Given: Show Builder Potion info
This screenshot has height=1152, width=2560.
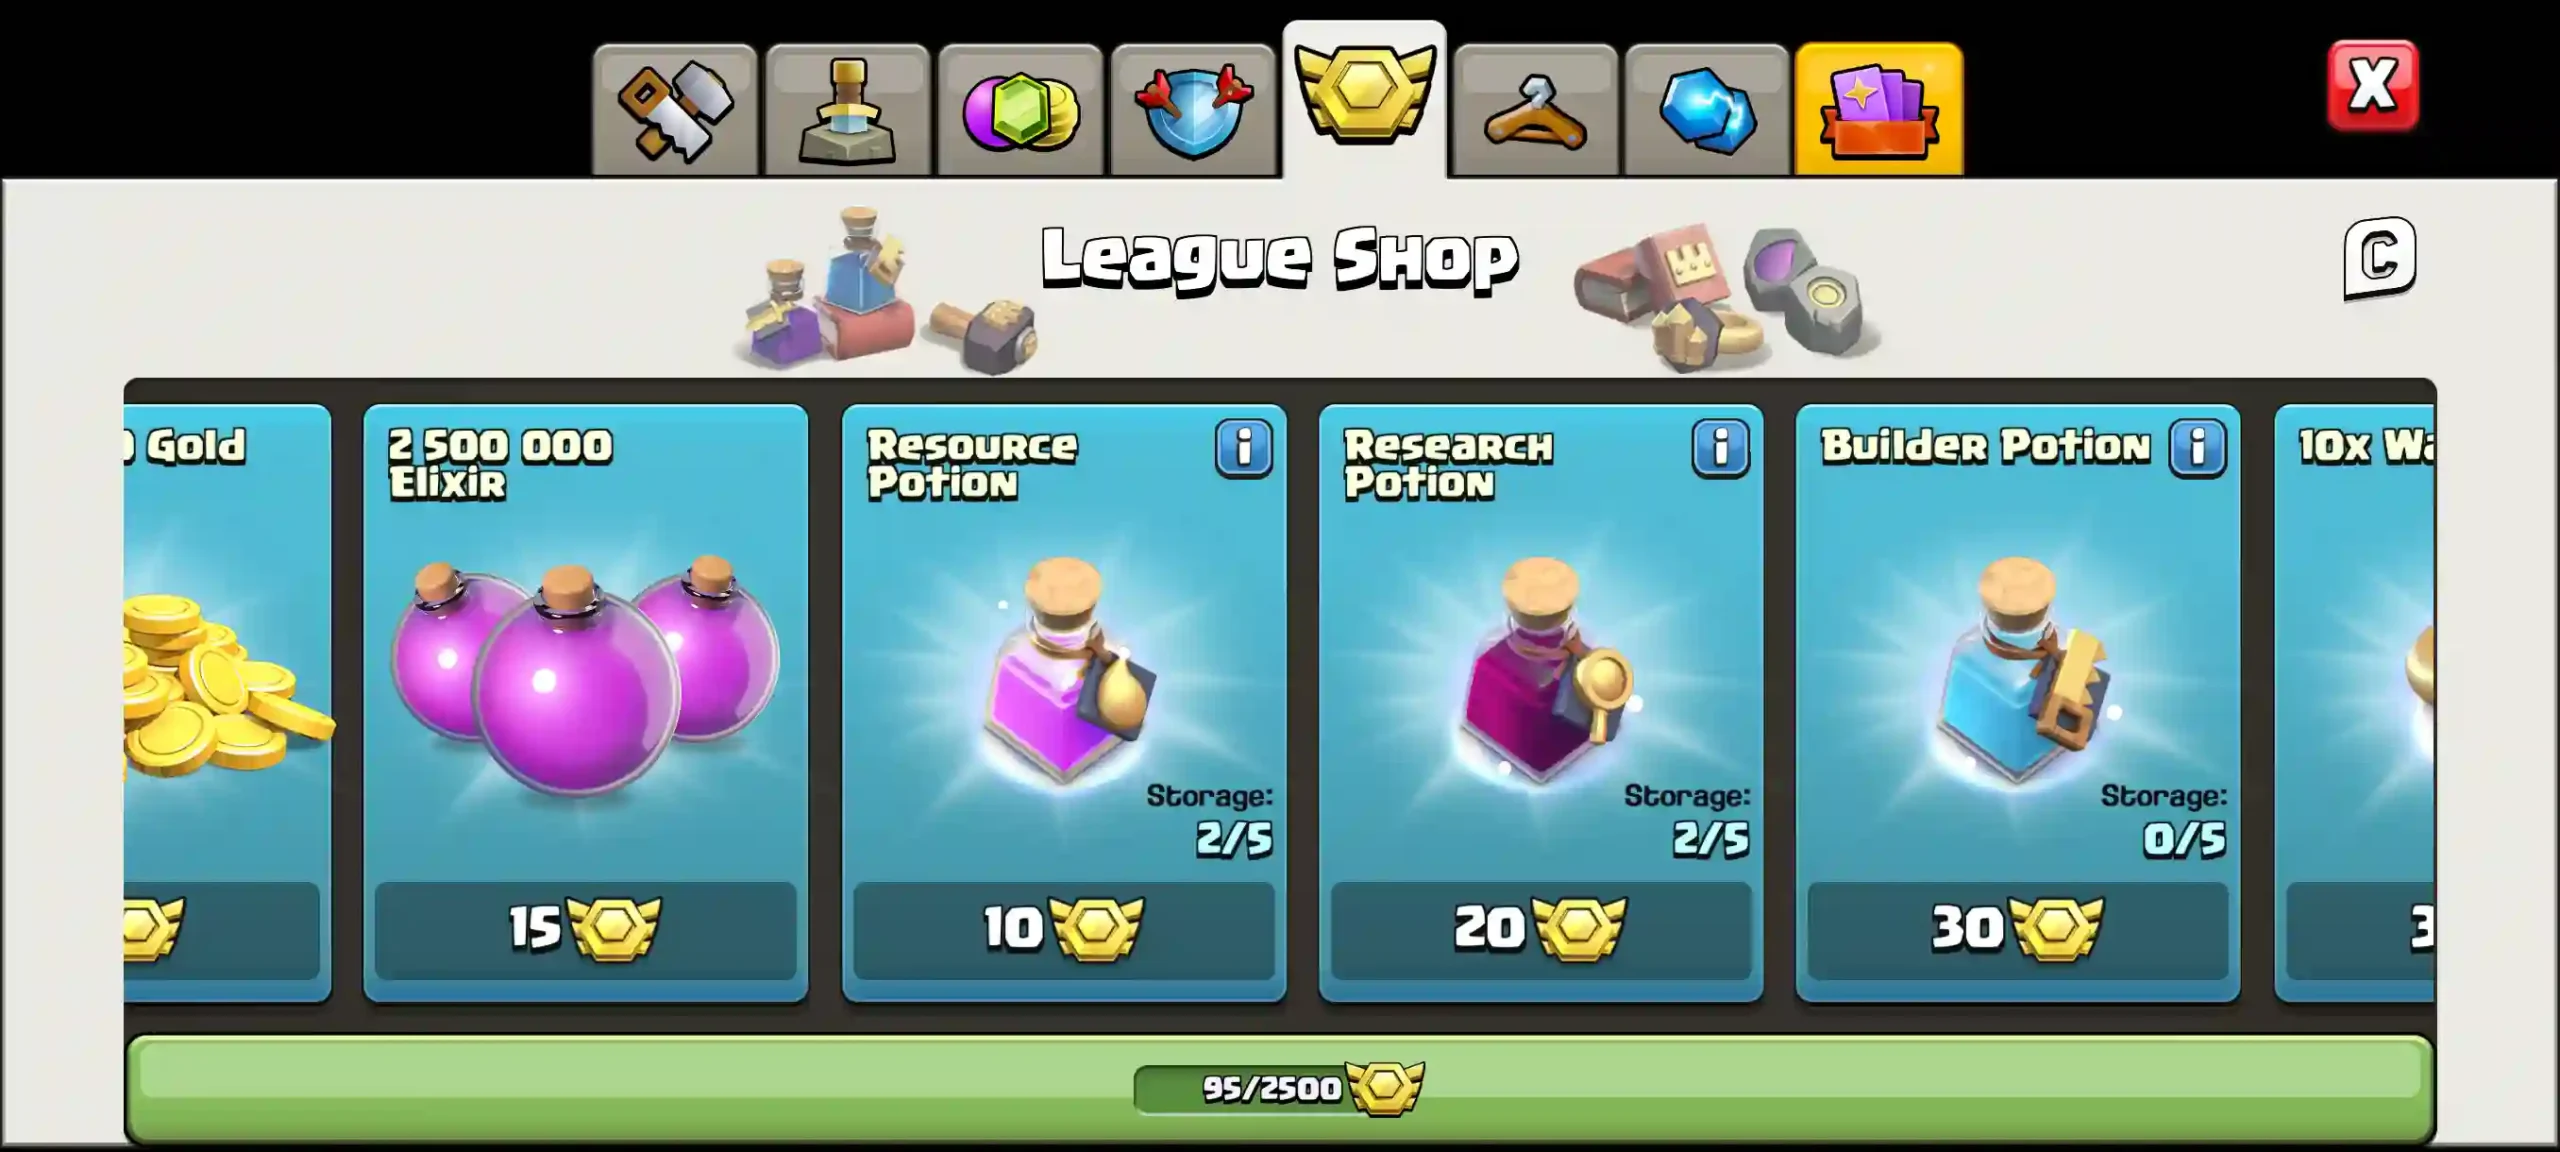Looking at the screenshot, I should 2198,448.
